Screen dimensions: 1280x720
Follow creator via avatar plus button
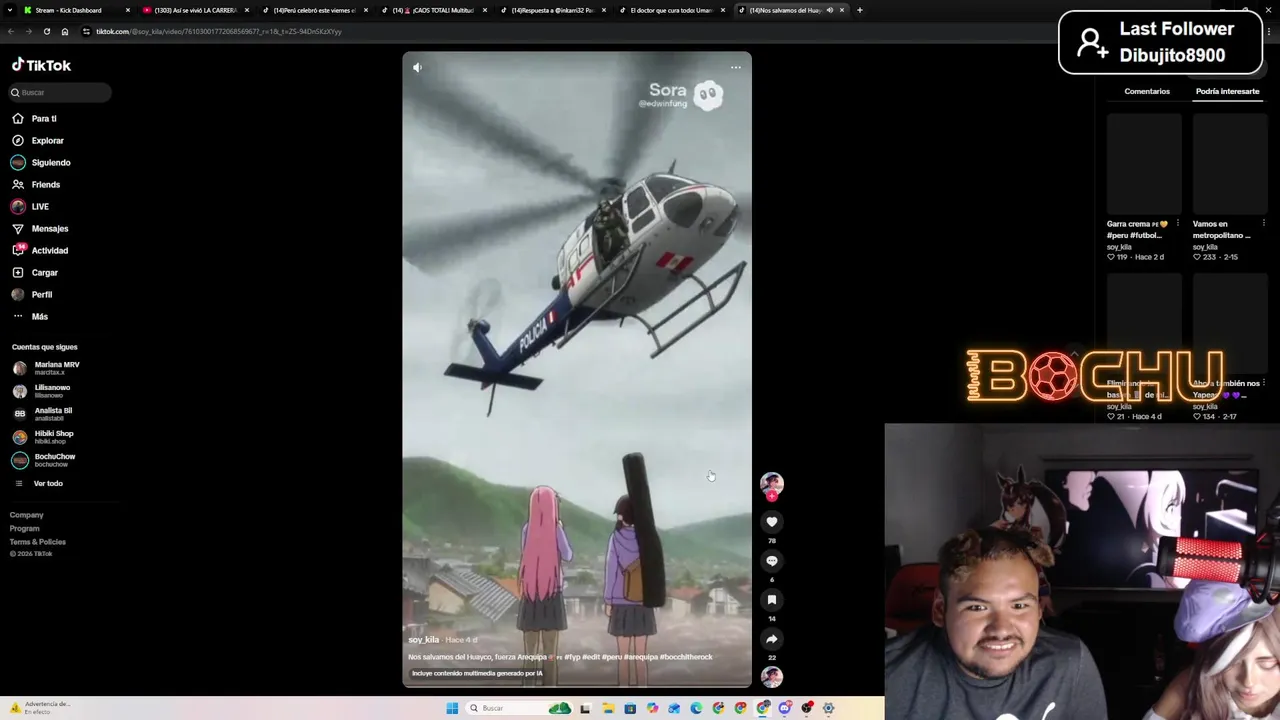pos(772,496)
